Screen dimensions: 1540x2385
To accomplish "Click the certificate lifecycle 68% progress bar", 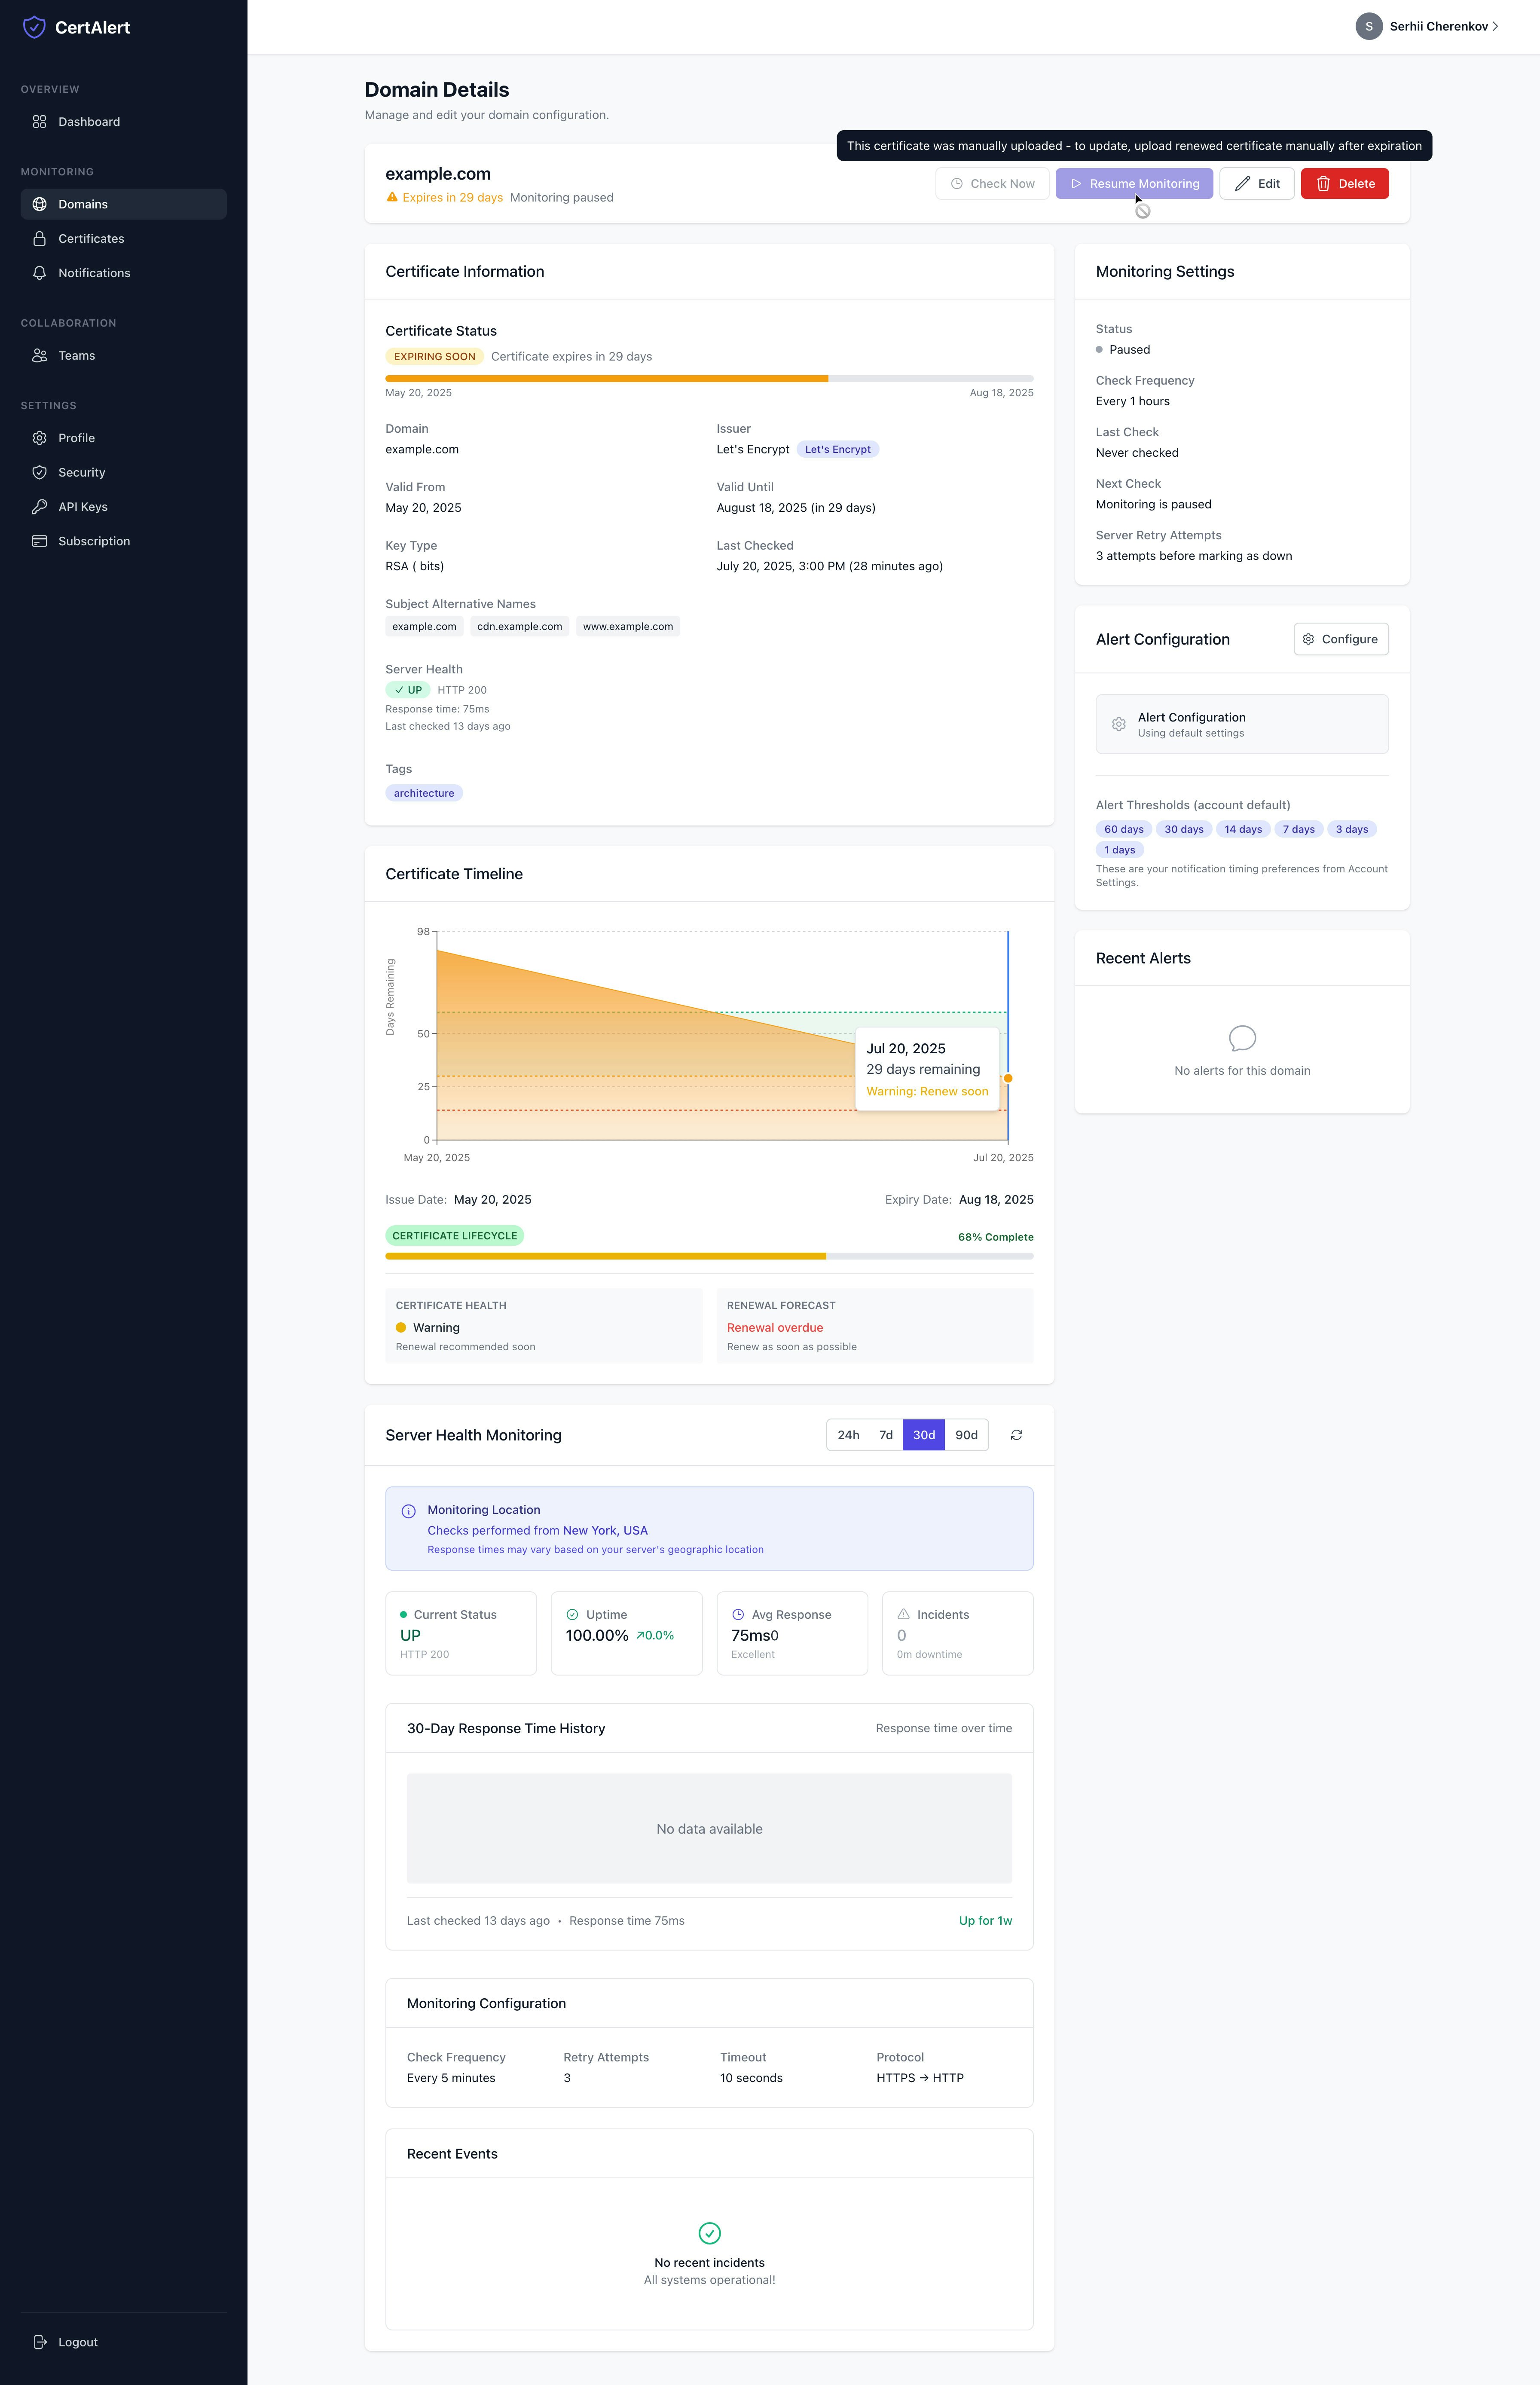I will (709, 1256).
